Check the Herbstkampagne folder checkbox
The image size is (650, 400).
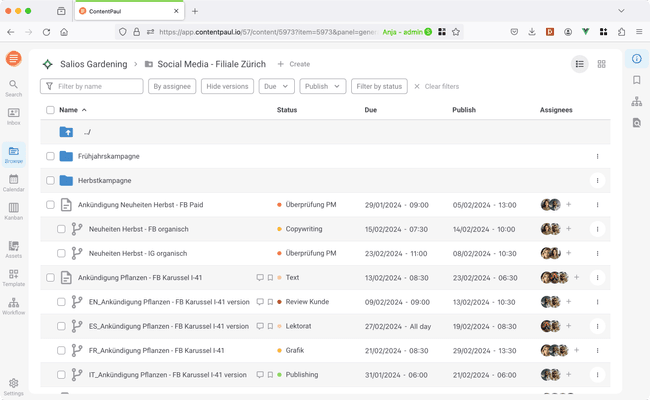pos(50,180)
